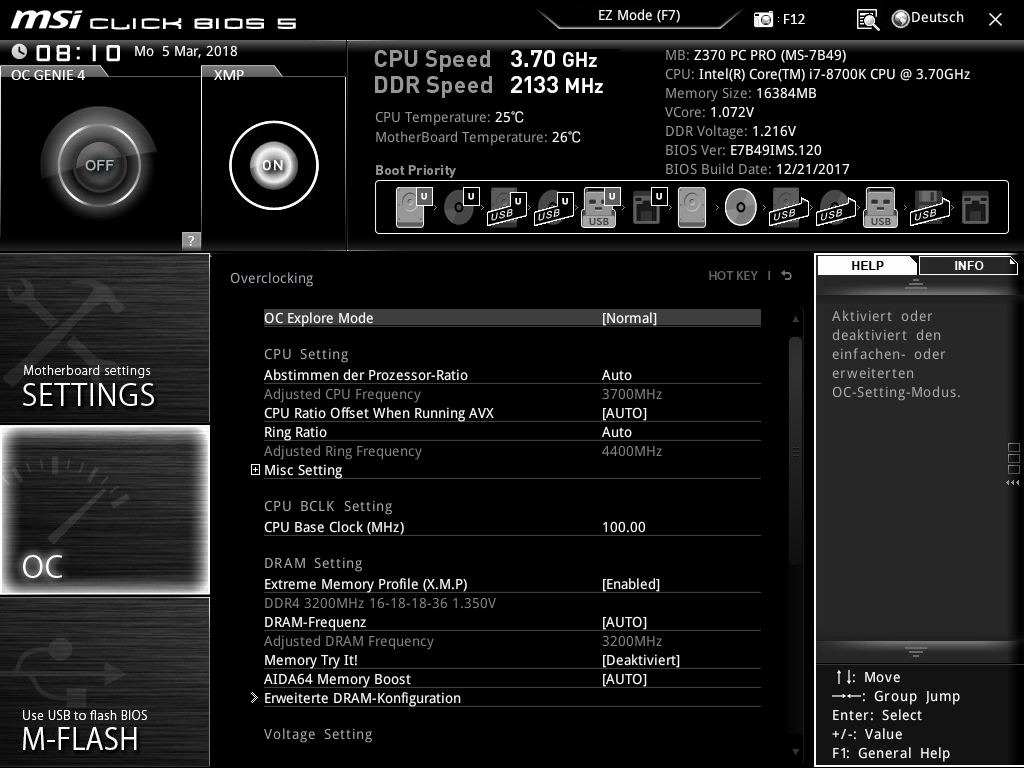Click the system time 08:10

78,52
